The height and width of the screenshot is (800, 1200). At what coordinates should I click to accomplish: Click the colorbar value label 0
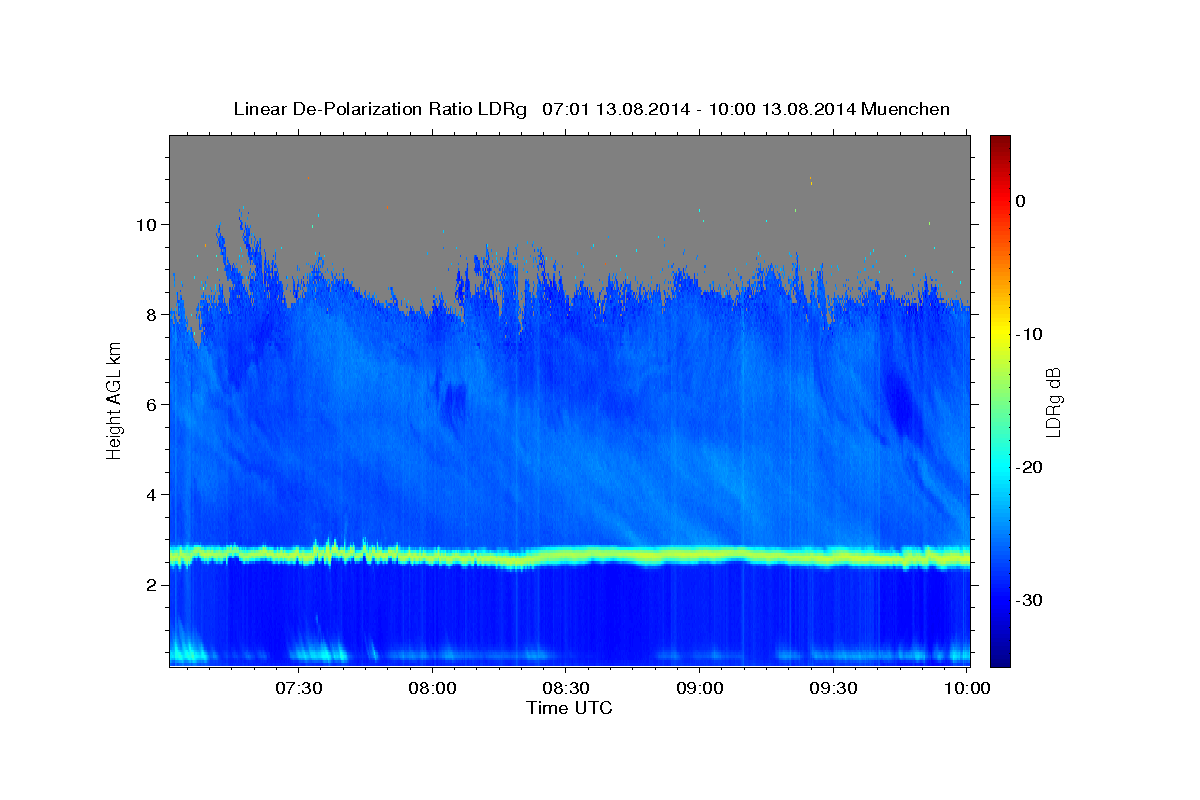point(1021,201)
